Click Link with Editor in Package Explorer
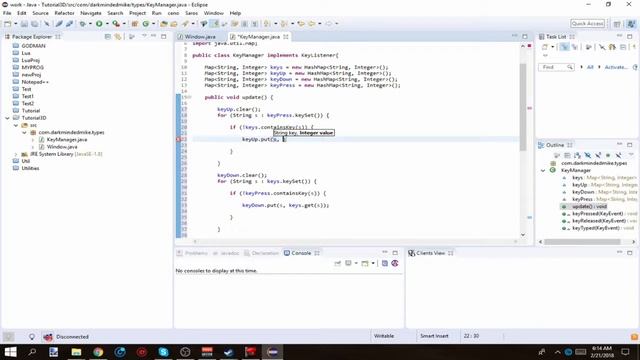The image size is (640, 360). click(x=118, y=37)
